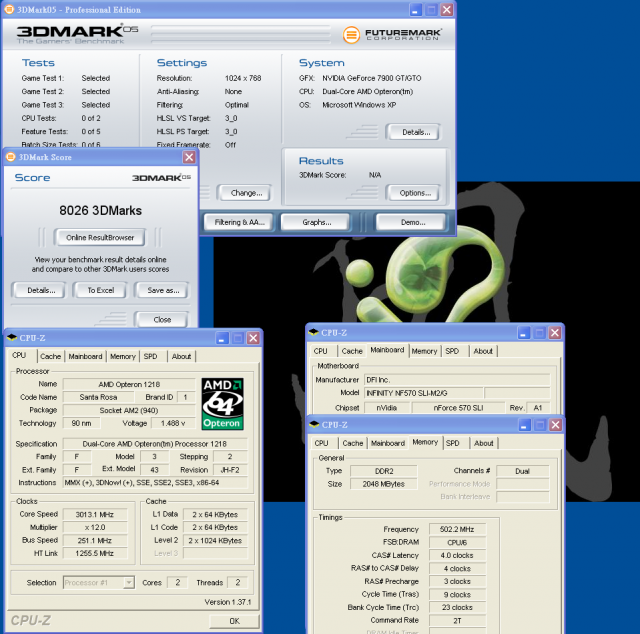Image resolution: width=640 pixels, height=634 pixels.
Task: Select CPU tab in CPU-Z Mainboard window
Action: coord(320,351)
